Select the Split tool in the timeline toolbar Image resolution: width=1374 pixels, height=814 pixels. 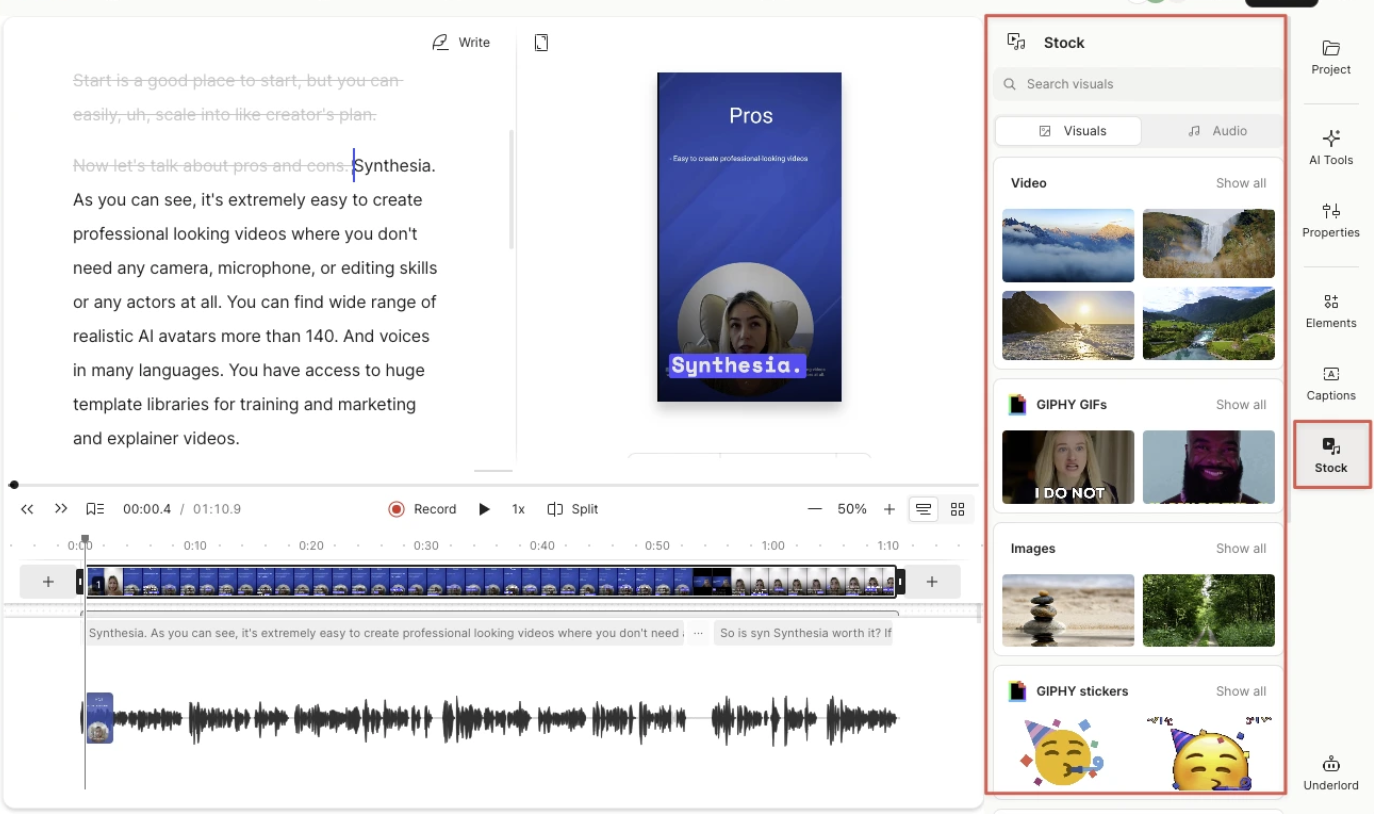(x=572, y=508)
